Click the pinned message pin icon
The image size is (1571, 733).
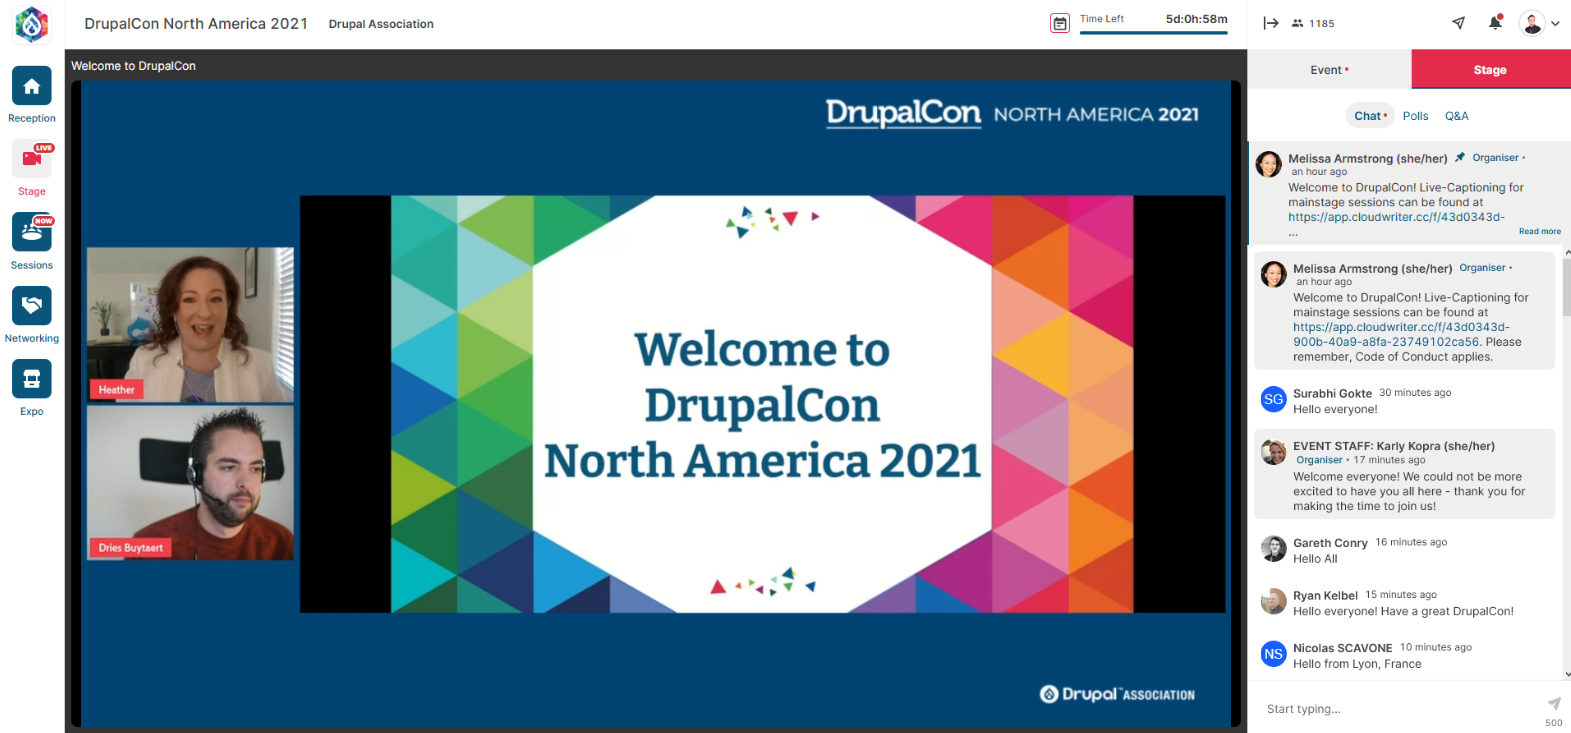1460,157
